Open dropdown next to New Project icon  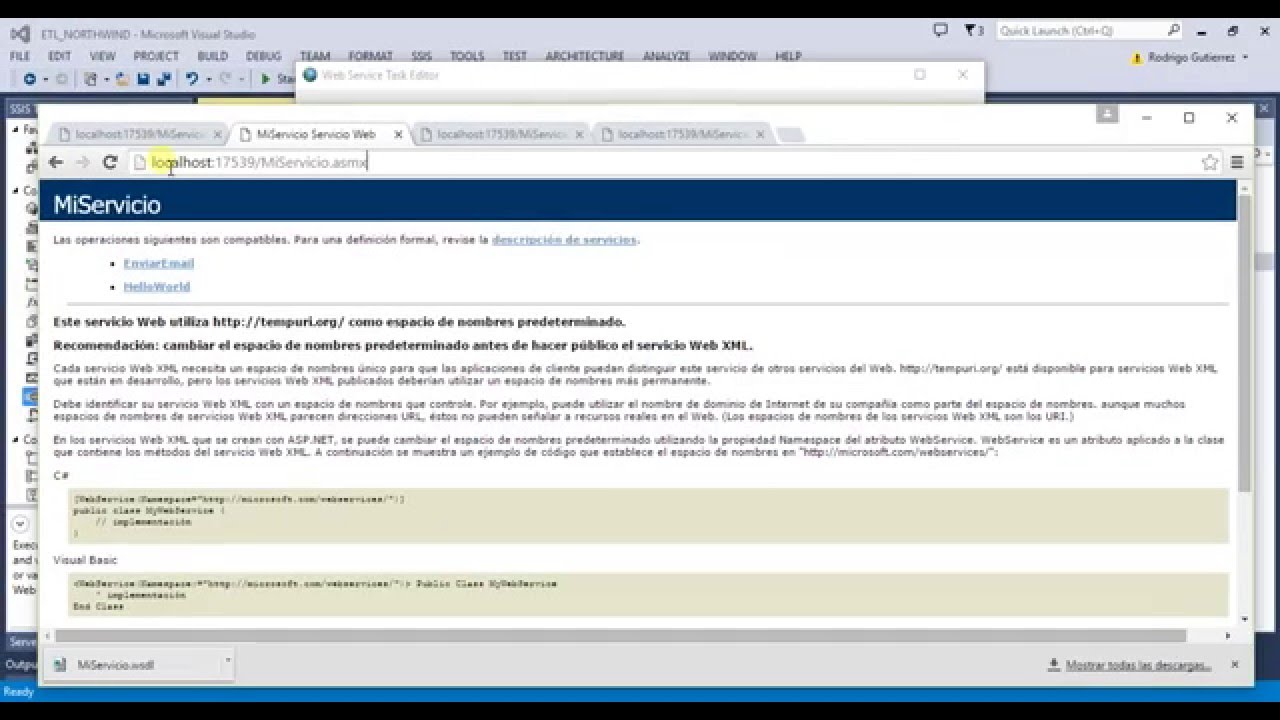[106, 79]
